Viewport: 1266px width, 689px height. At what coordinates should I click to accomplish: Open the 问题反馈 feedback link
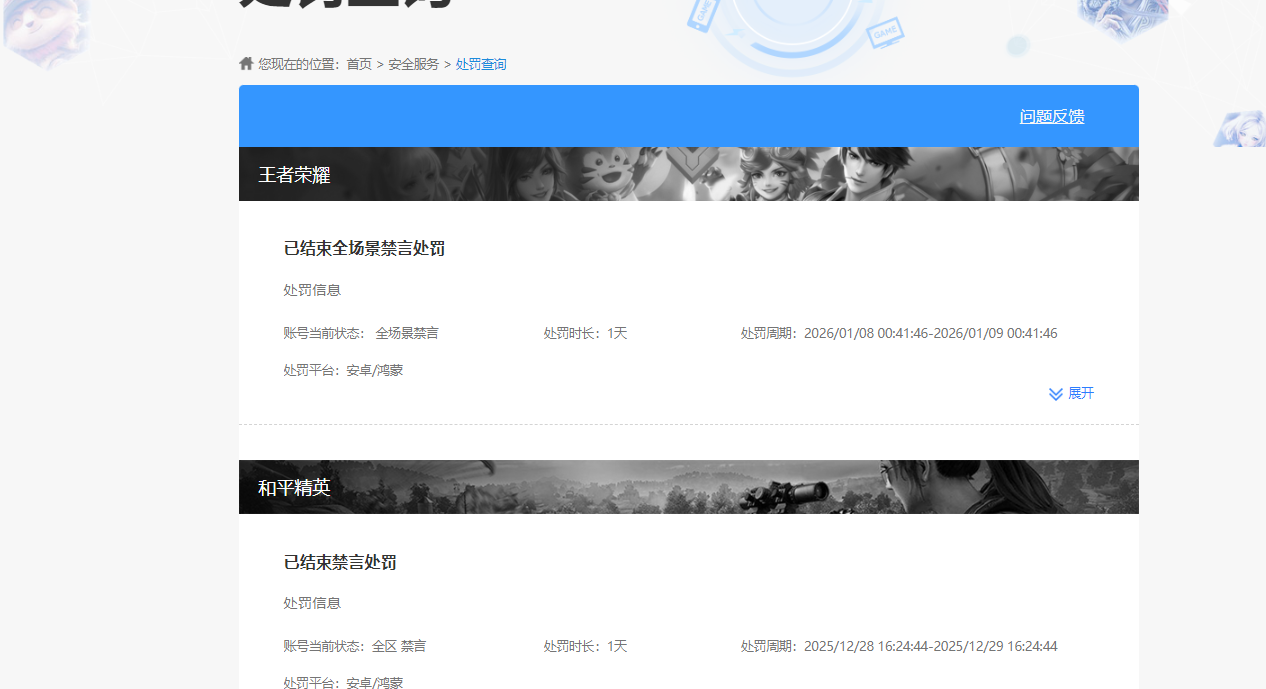coord(1052,116)
